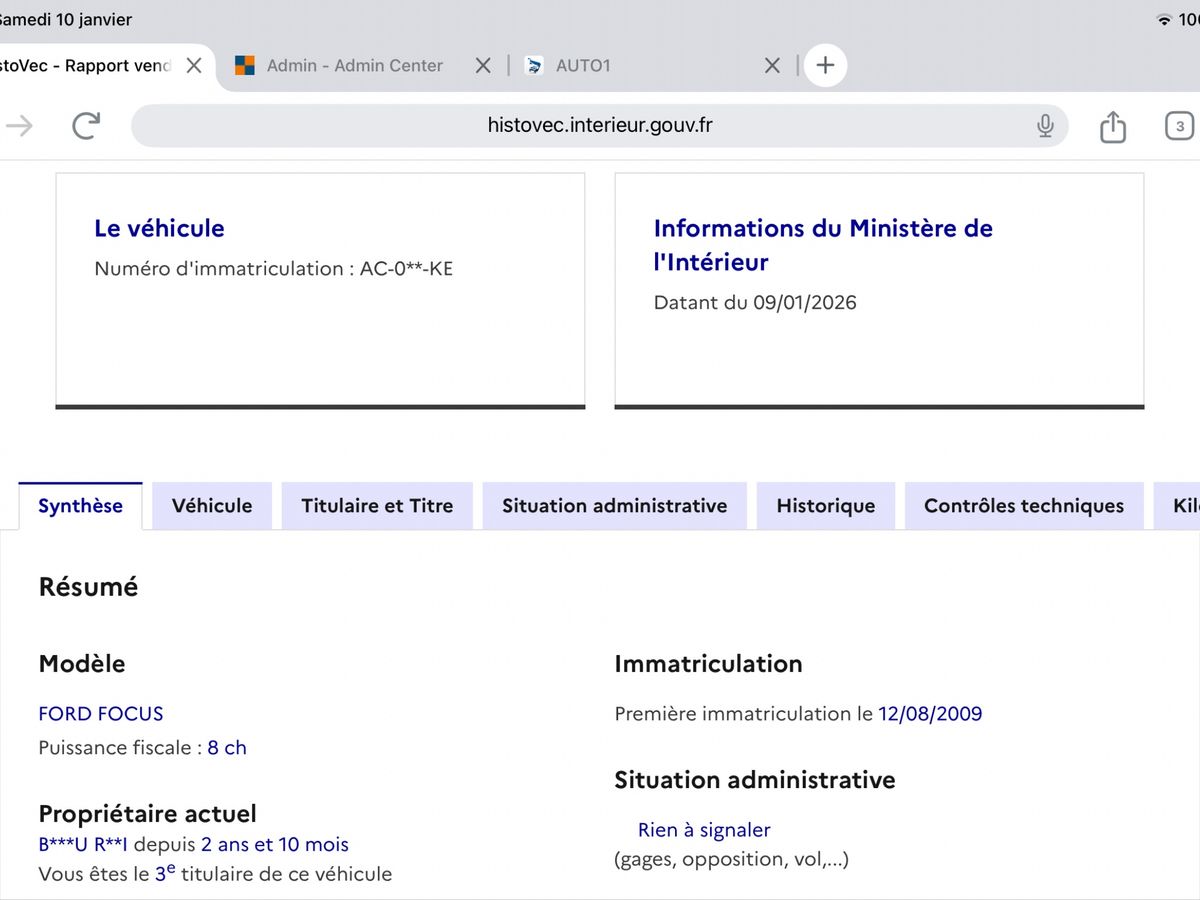Close the Admin Center browser tab

pos(482,65)
